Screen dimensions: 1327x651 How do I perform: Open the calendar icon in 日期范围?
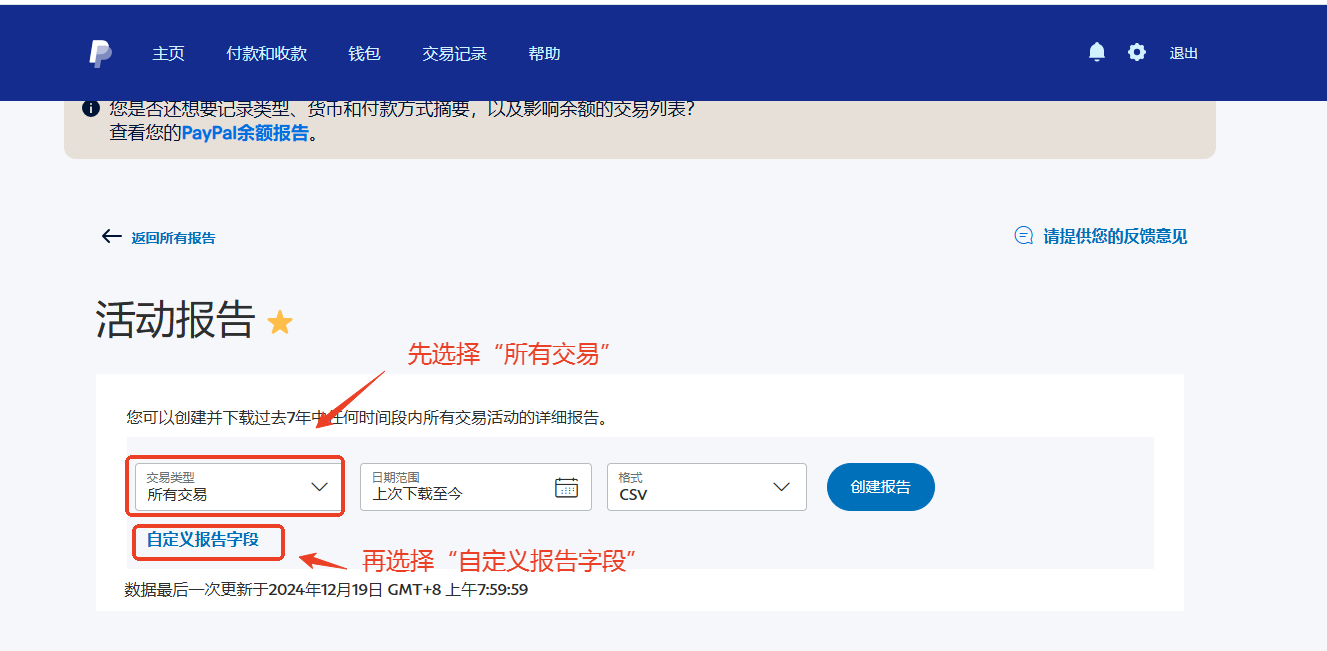566,487
